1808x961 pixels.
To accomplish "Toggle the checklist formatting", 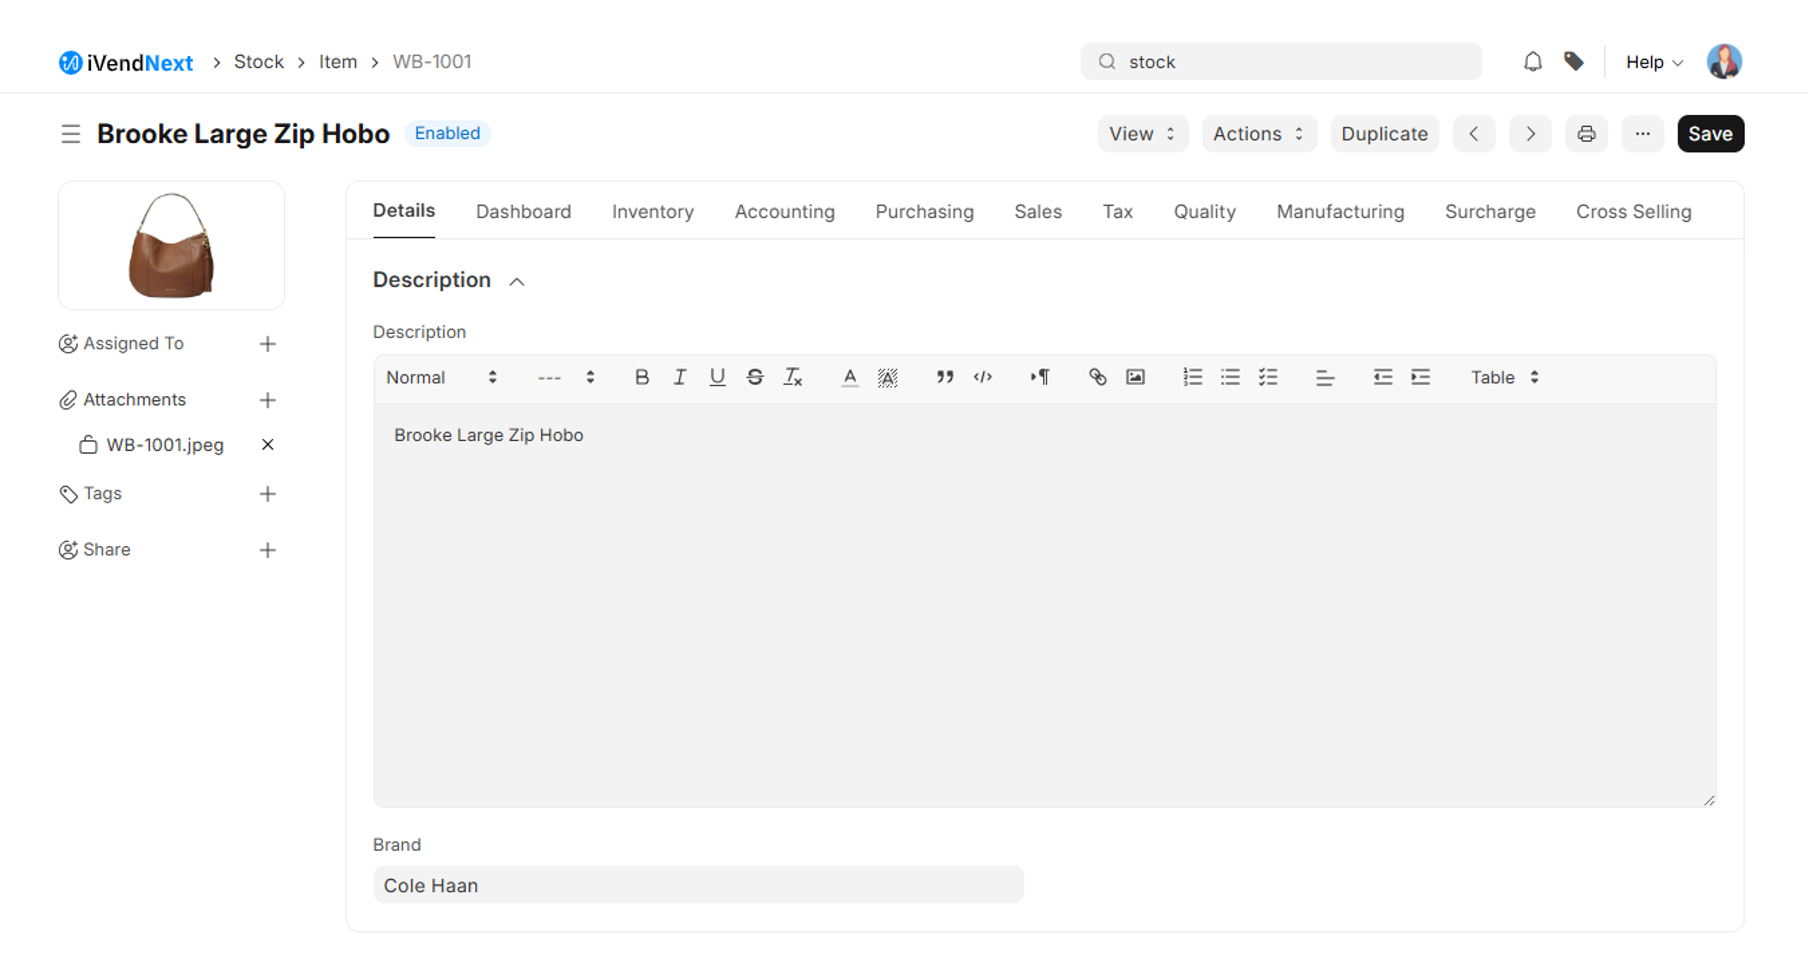I will [x=1268, y=377].
